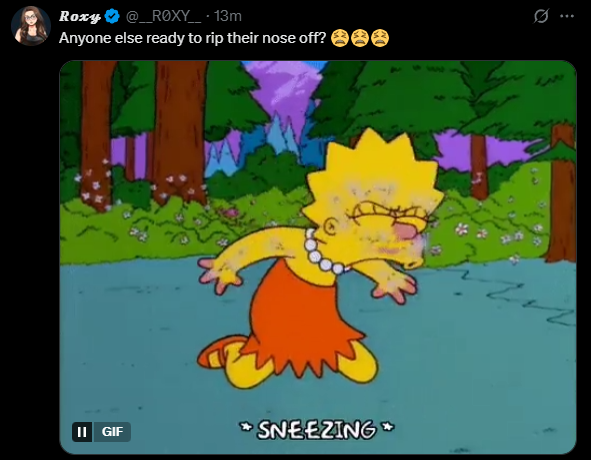
Task: Click the SNEEZING caption in the GIF
Action: [317, 430]
